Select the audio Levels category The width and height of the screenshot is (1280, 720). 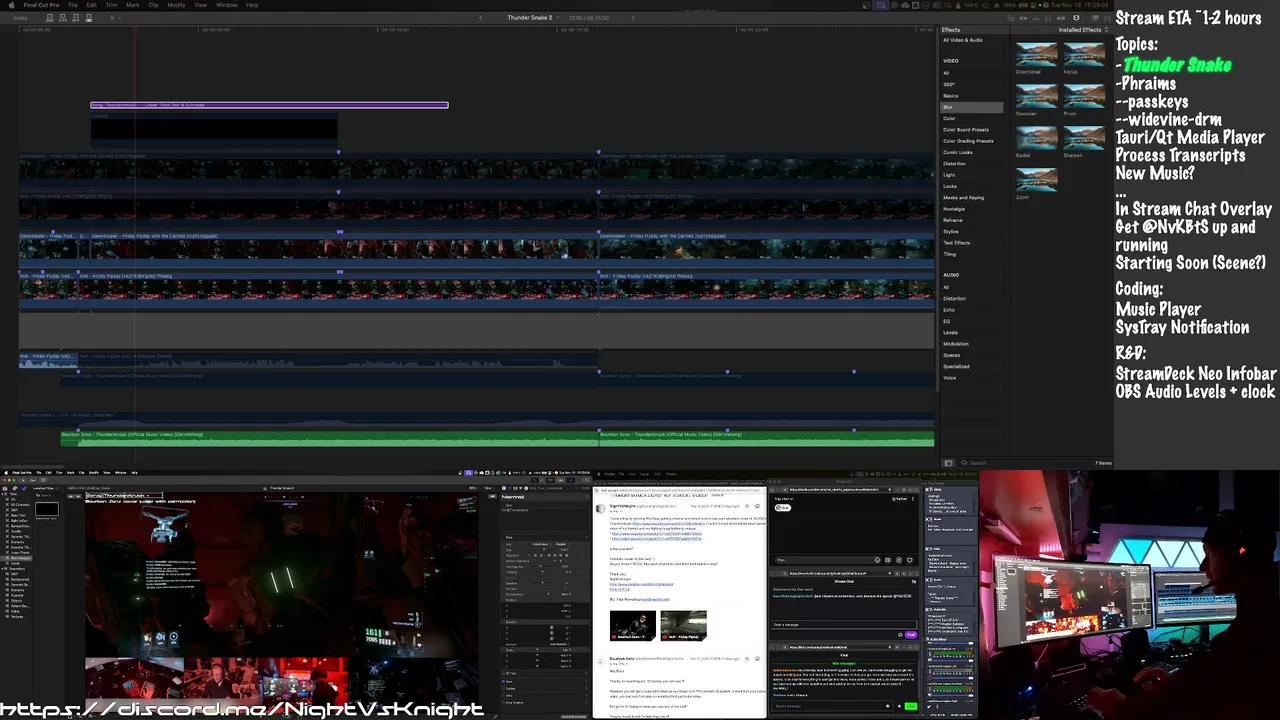point(950,332)
